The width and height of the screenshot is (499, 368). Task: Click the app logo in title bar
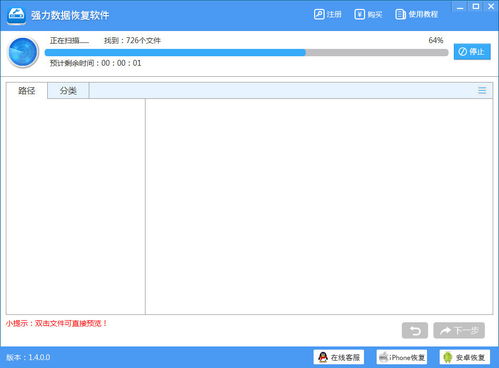pyautogui.click(x=16, y=15)
